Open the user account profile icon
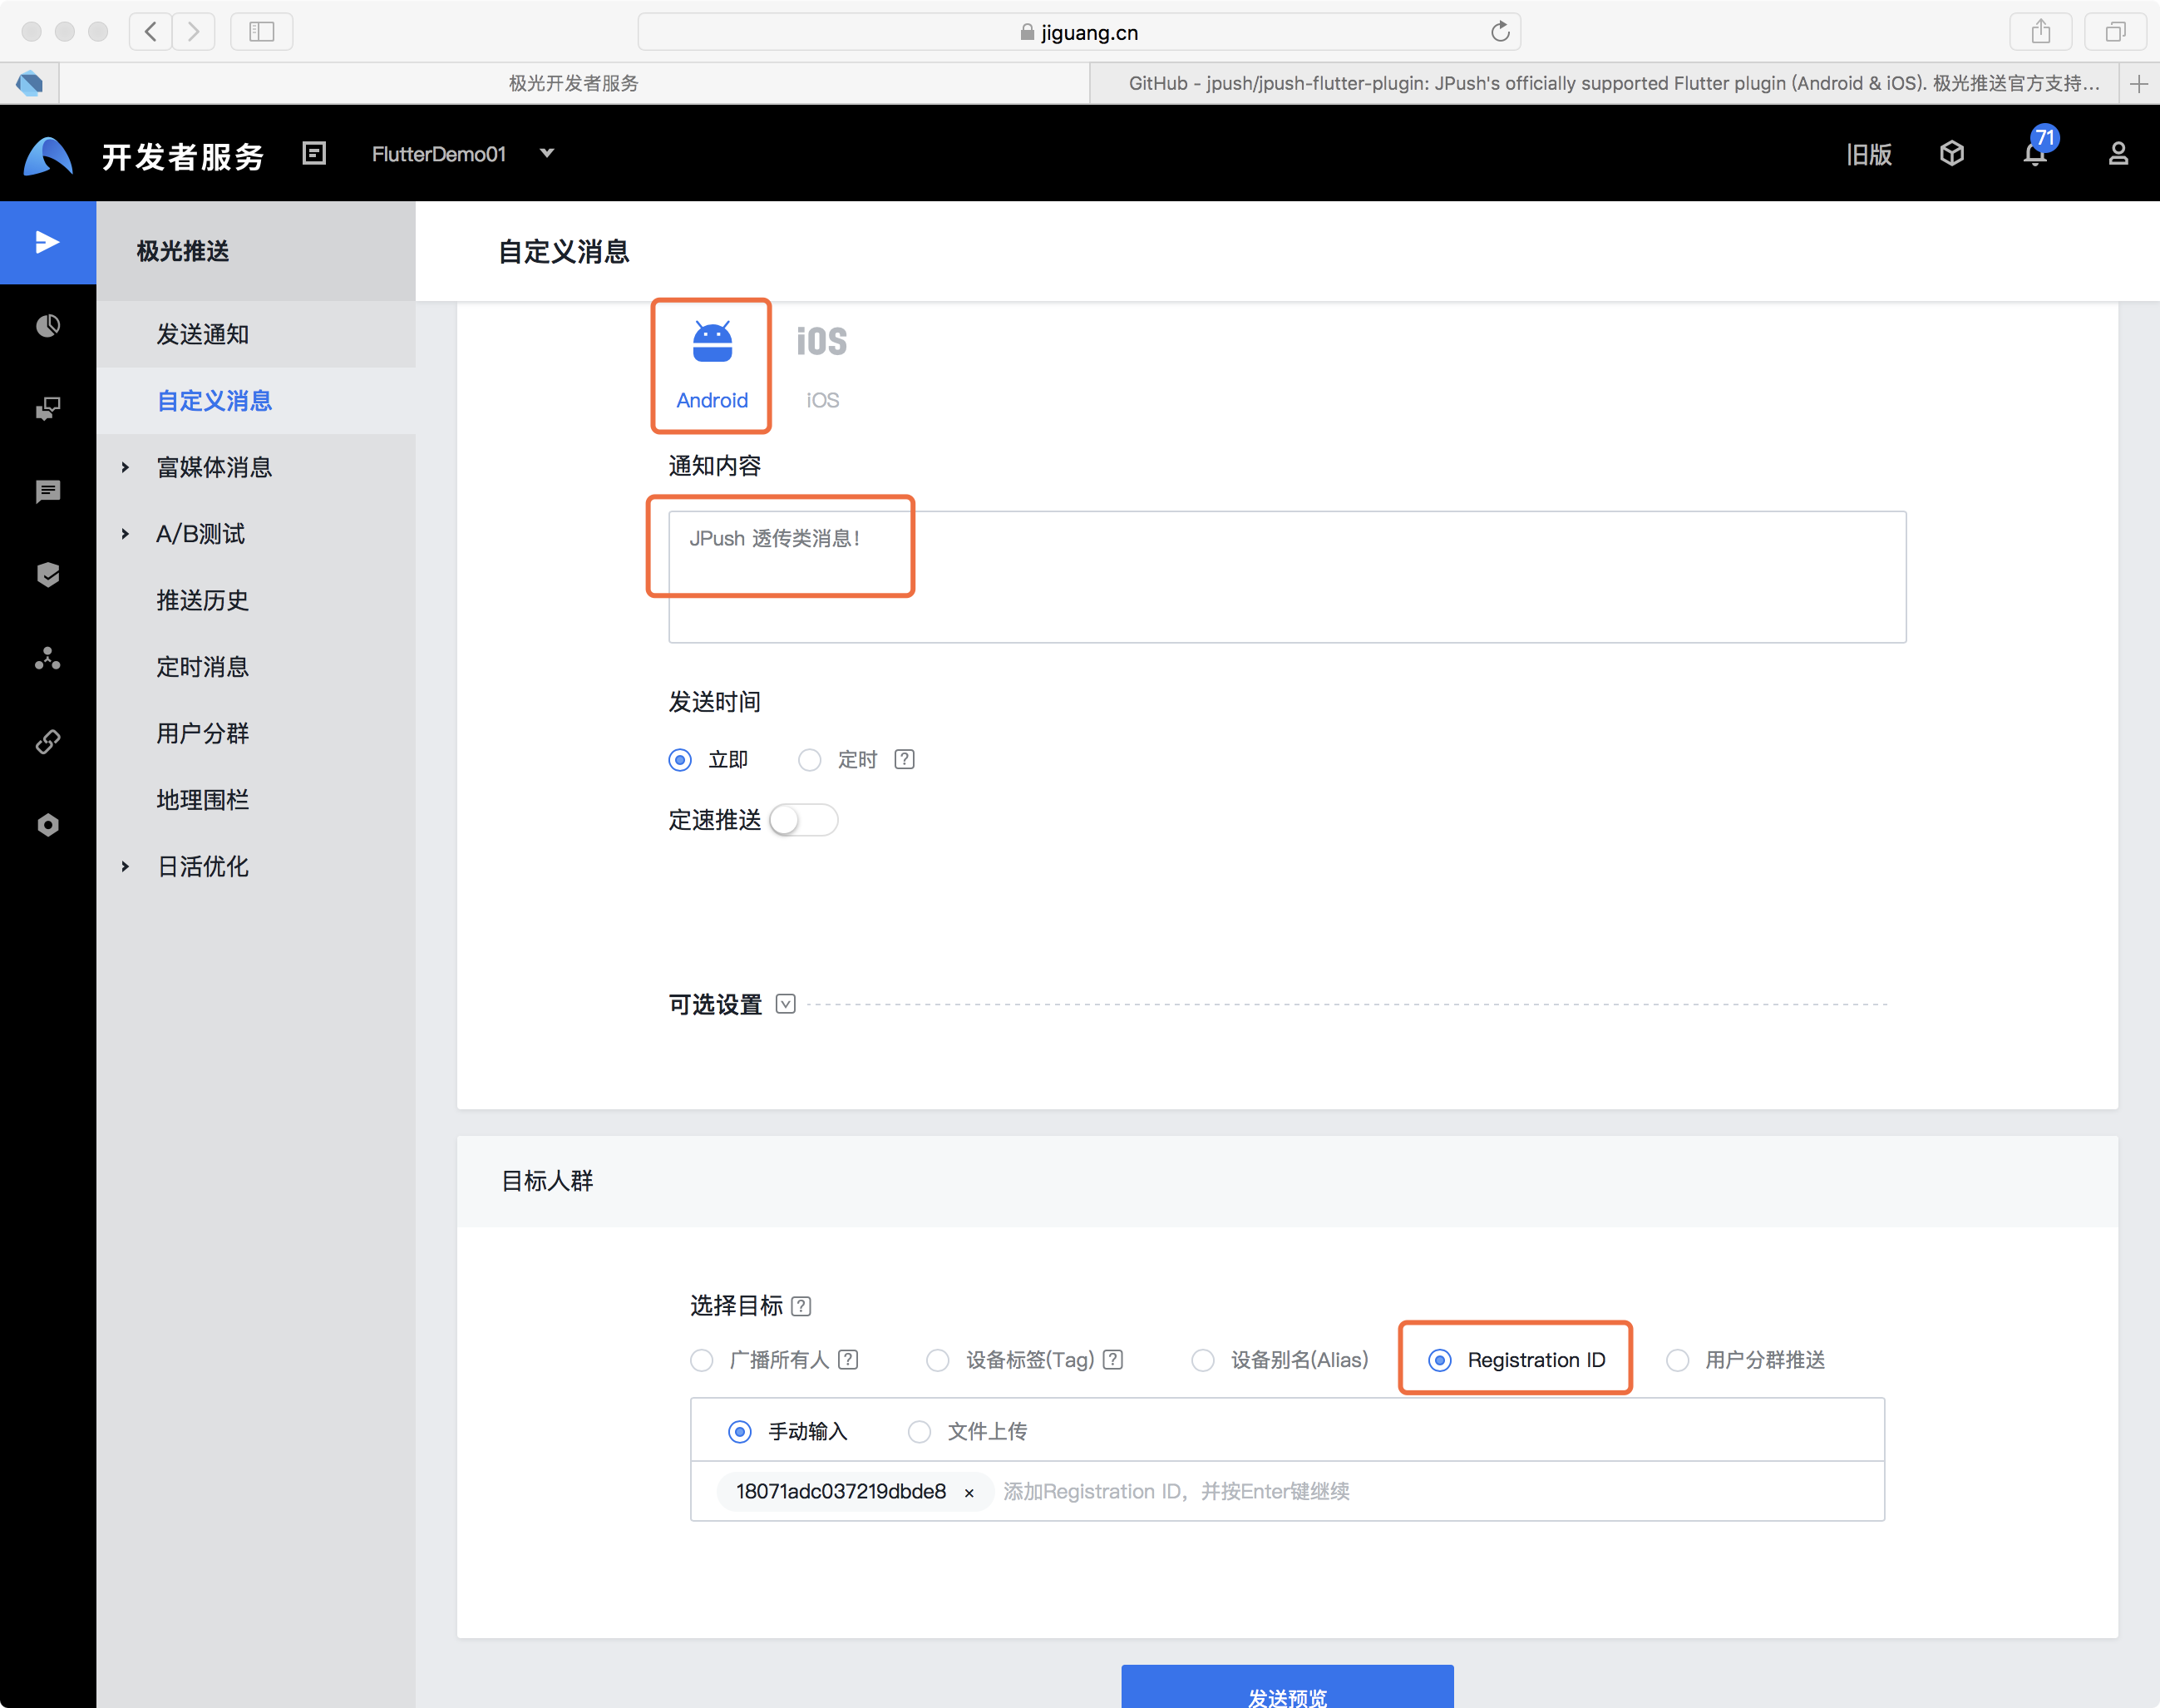Viewport: 2160px width, 1708px height. [2118, 154]
